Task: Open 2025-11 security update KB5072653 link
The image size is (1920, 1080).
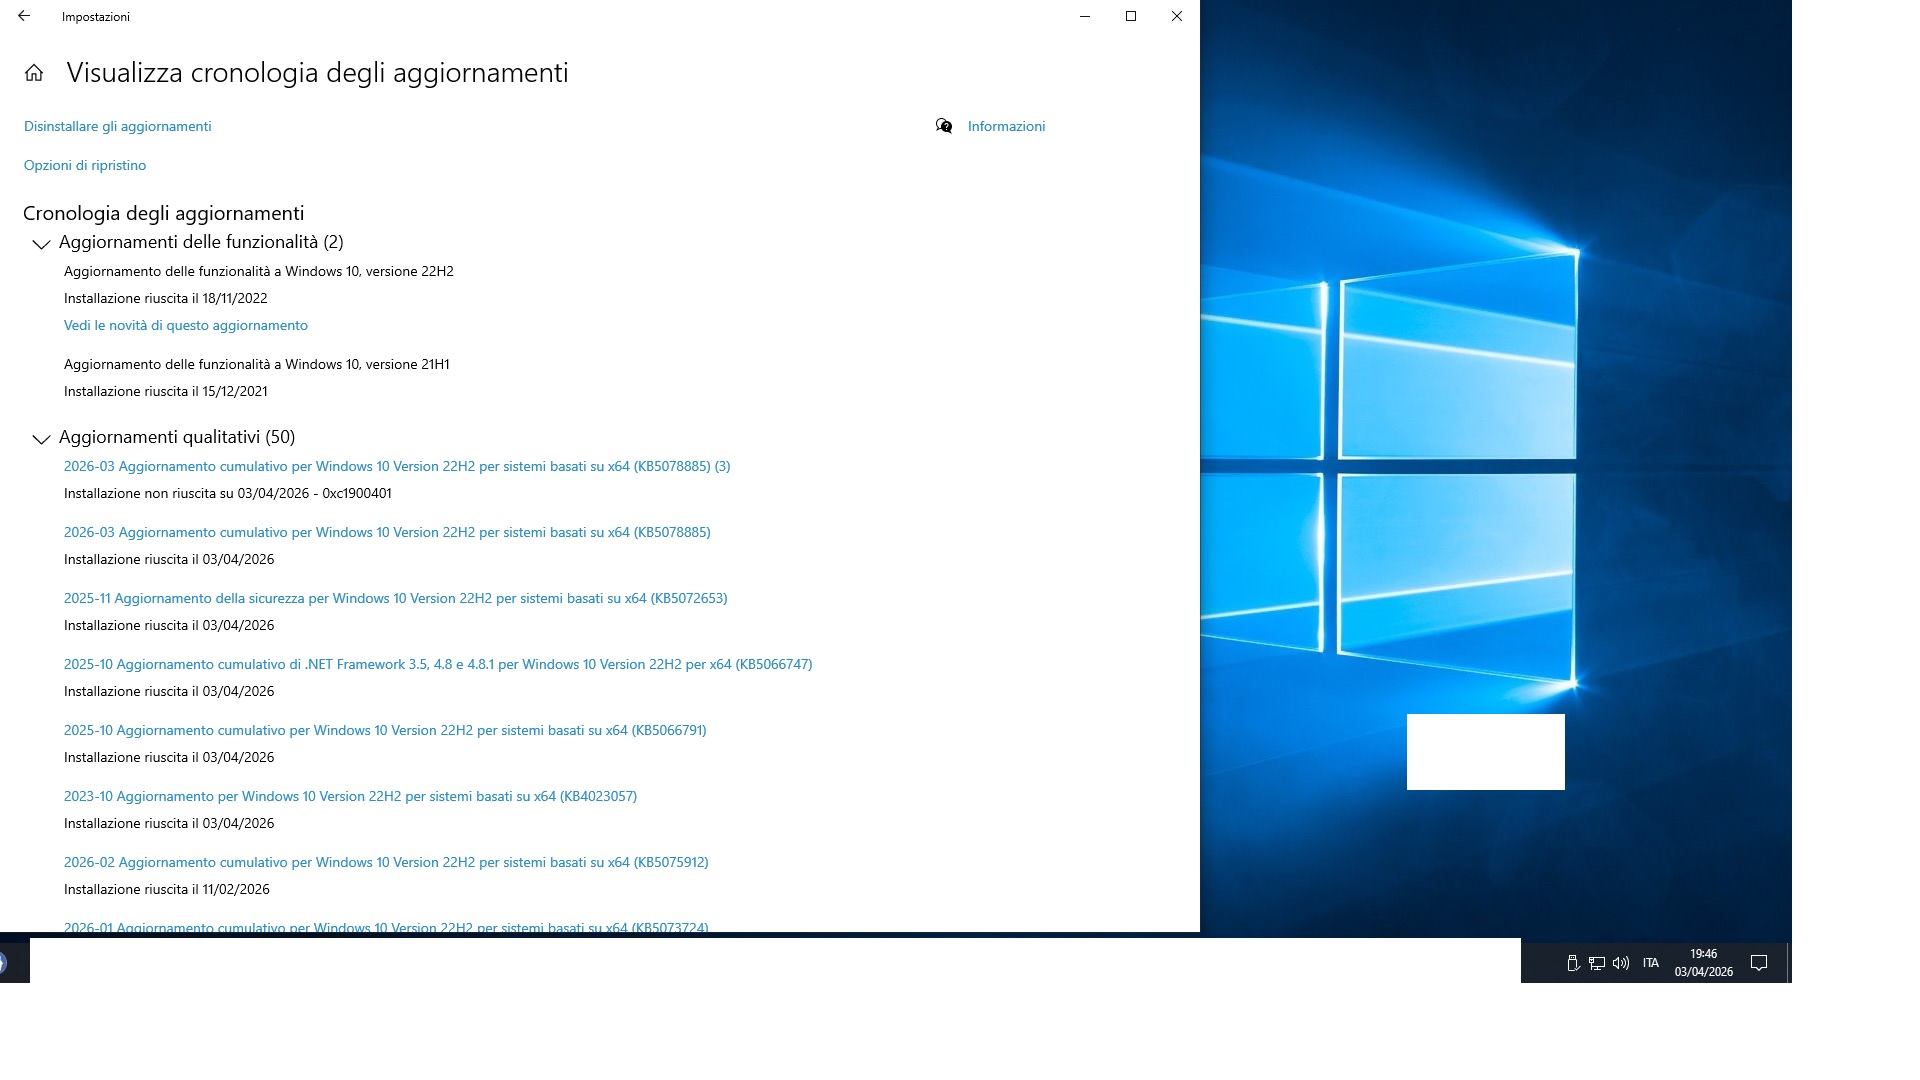Action: pos(396,598)
